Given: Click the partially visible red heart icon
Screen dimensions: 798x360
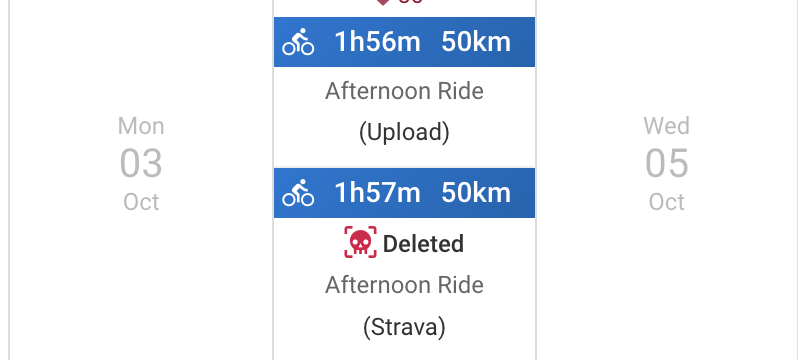Looking at the screenshot, I should click(x=383, y=2).
